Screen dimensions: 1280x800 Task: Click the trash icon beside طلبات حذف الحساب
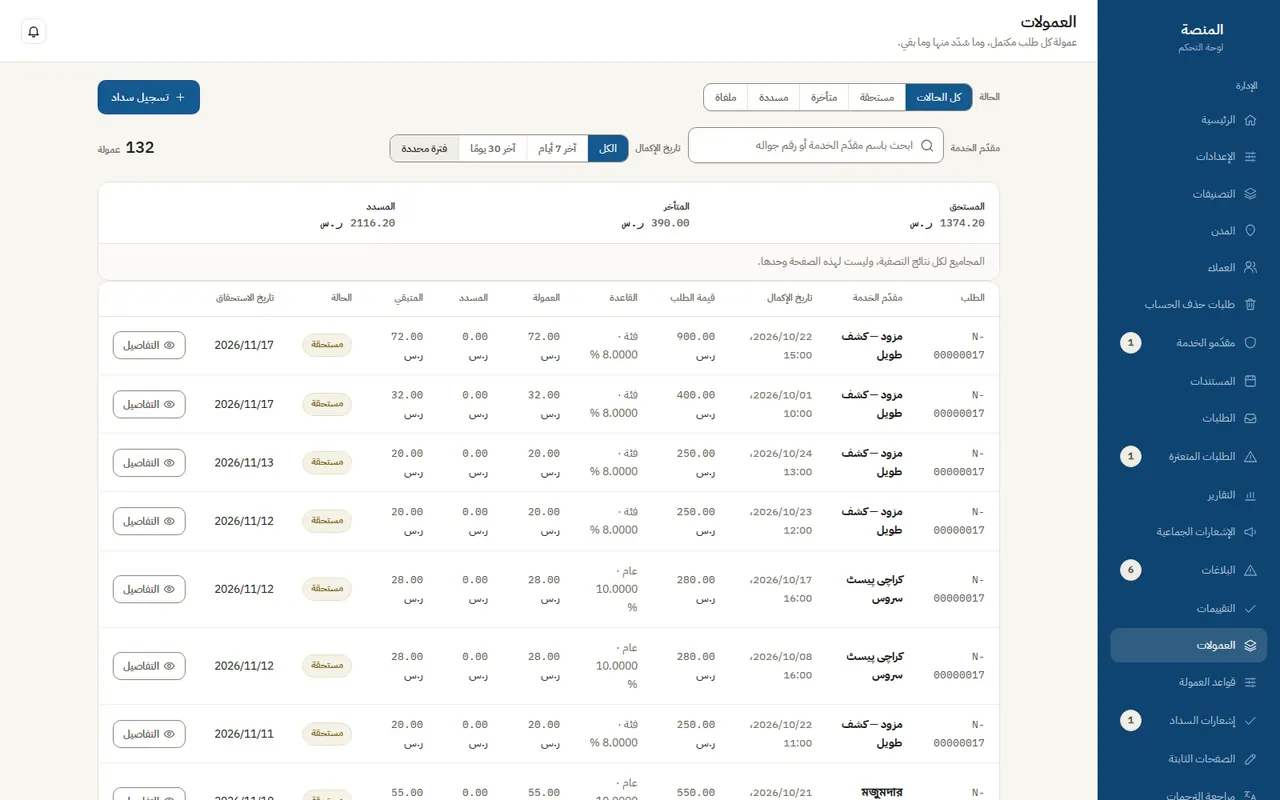1250,305
